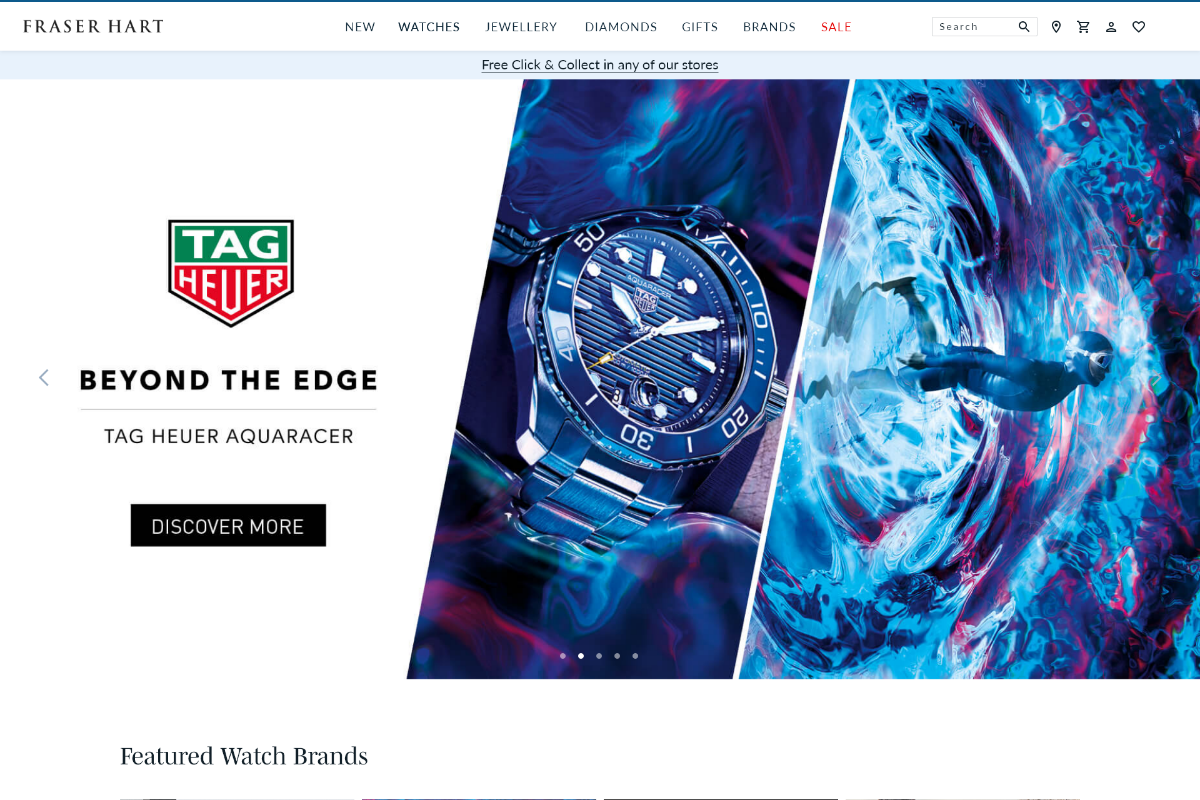
Task: Expand the Watches menu
Action: (x=429, y=27)
